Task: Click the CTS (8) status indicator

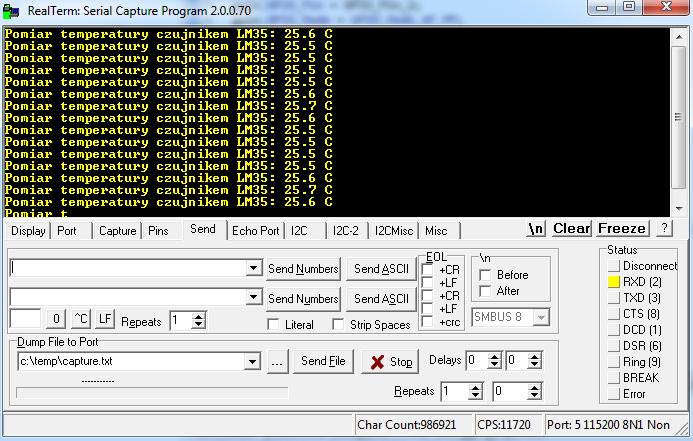Action: [614, 314]
